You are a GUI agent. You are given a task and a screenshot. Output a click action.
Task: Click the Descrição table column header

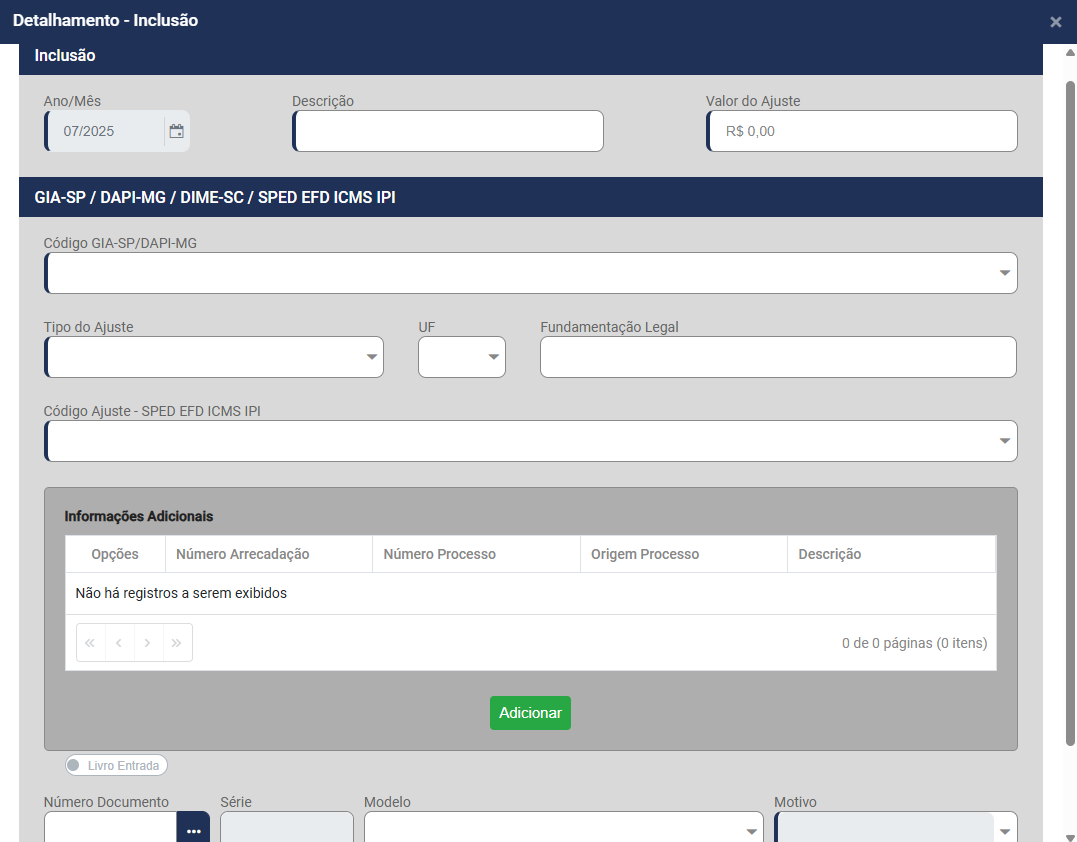point(892,554)
